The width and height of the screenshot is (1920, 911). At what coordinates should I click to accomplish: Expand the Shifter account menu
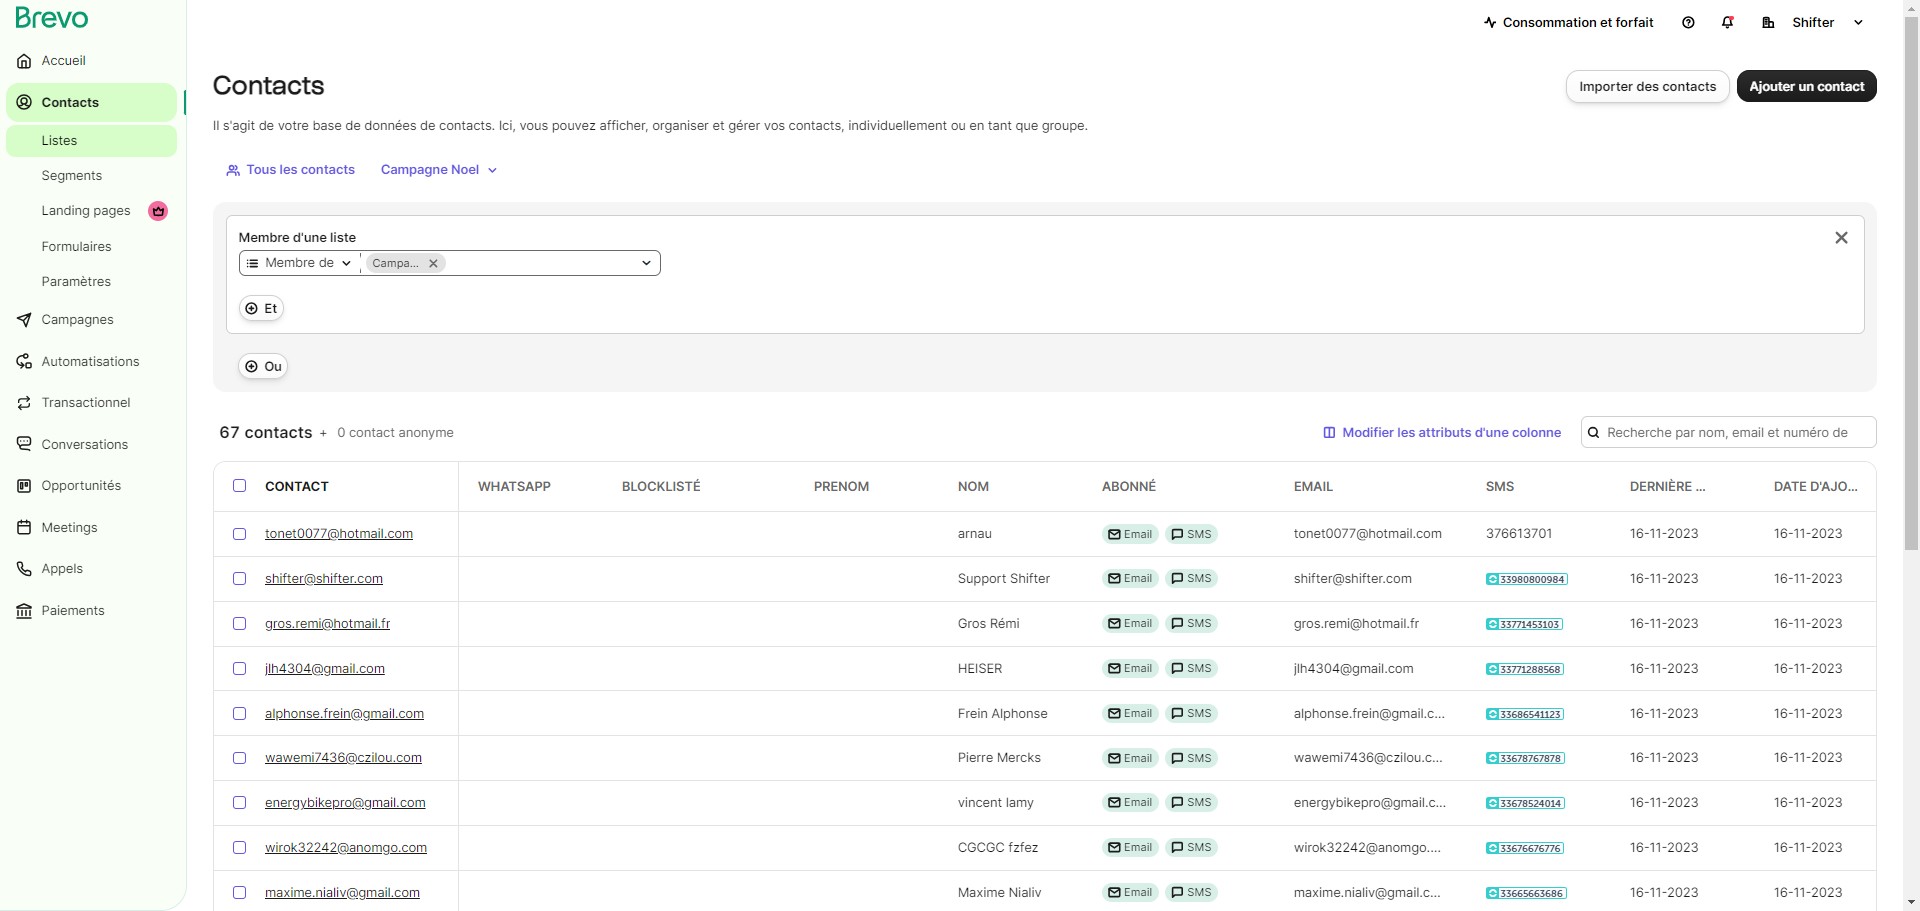point(1814,23)
